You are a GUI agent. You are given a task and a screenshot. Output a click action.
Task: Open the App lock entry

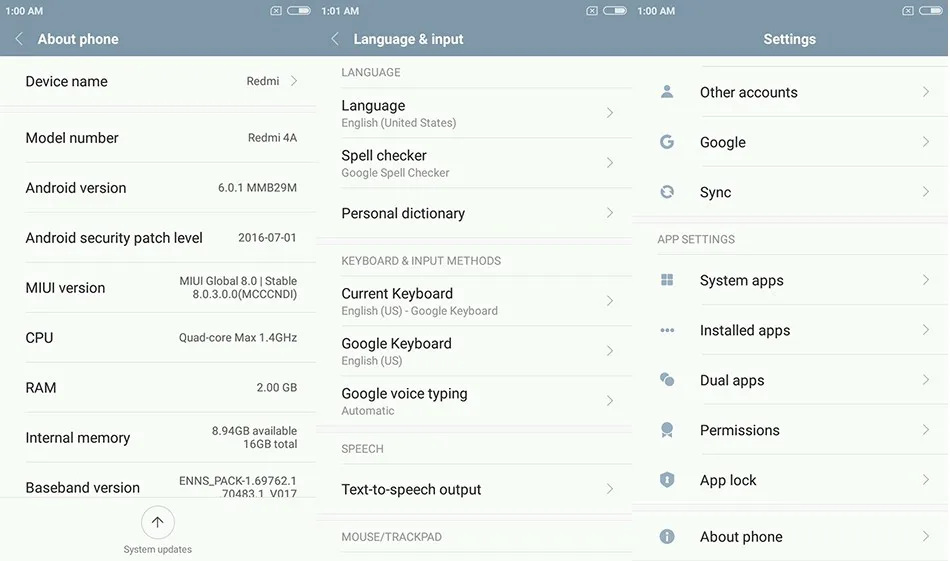point(790,480)
